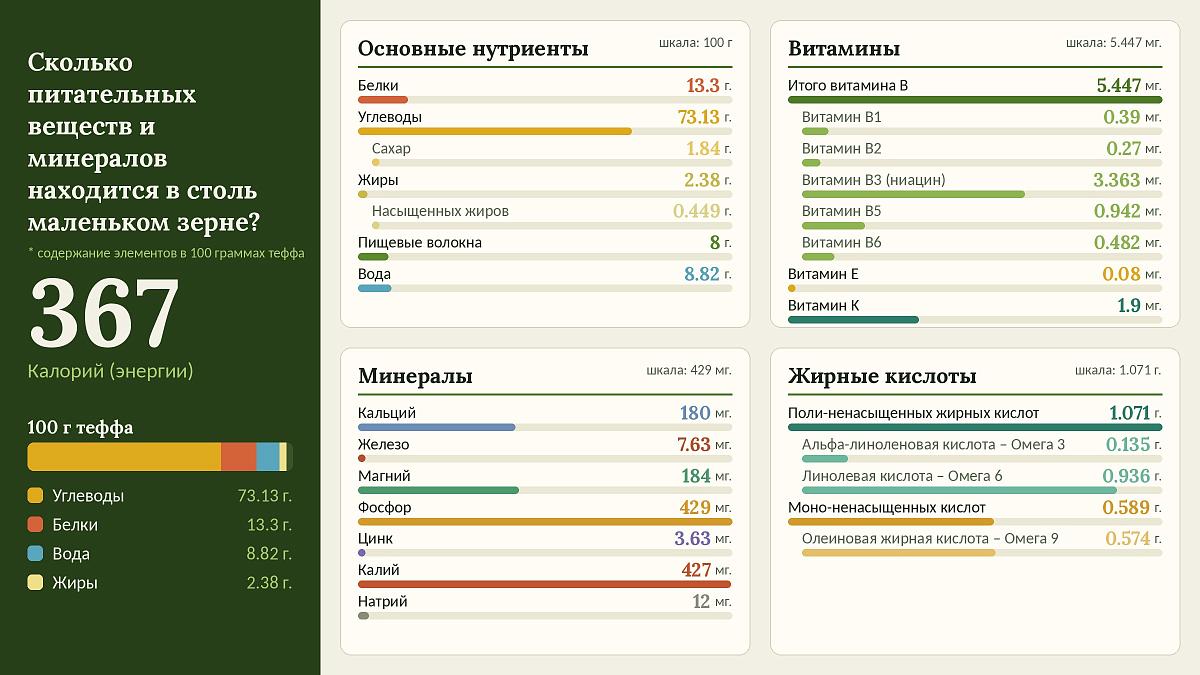Click the Фосфор orange bar

coord(545,521)
